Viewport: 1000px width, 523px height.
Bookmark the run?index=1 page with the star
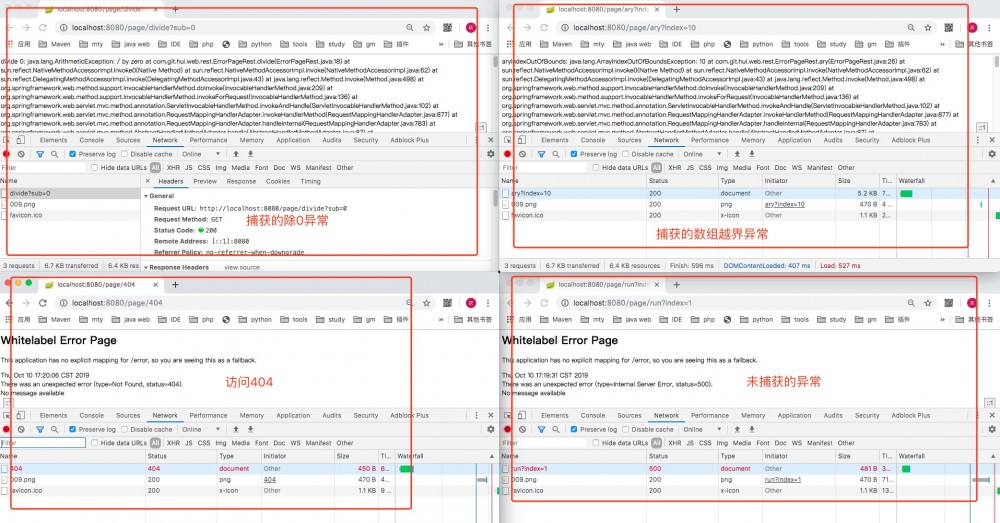click(x=928, y=303)
